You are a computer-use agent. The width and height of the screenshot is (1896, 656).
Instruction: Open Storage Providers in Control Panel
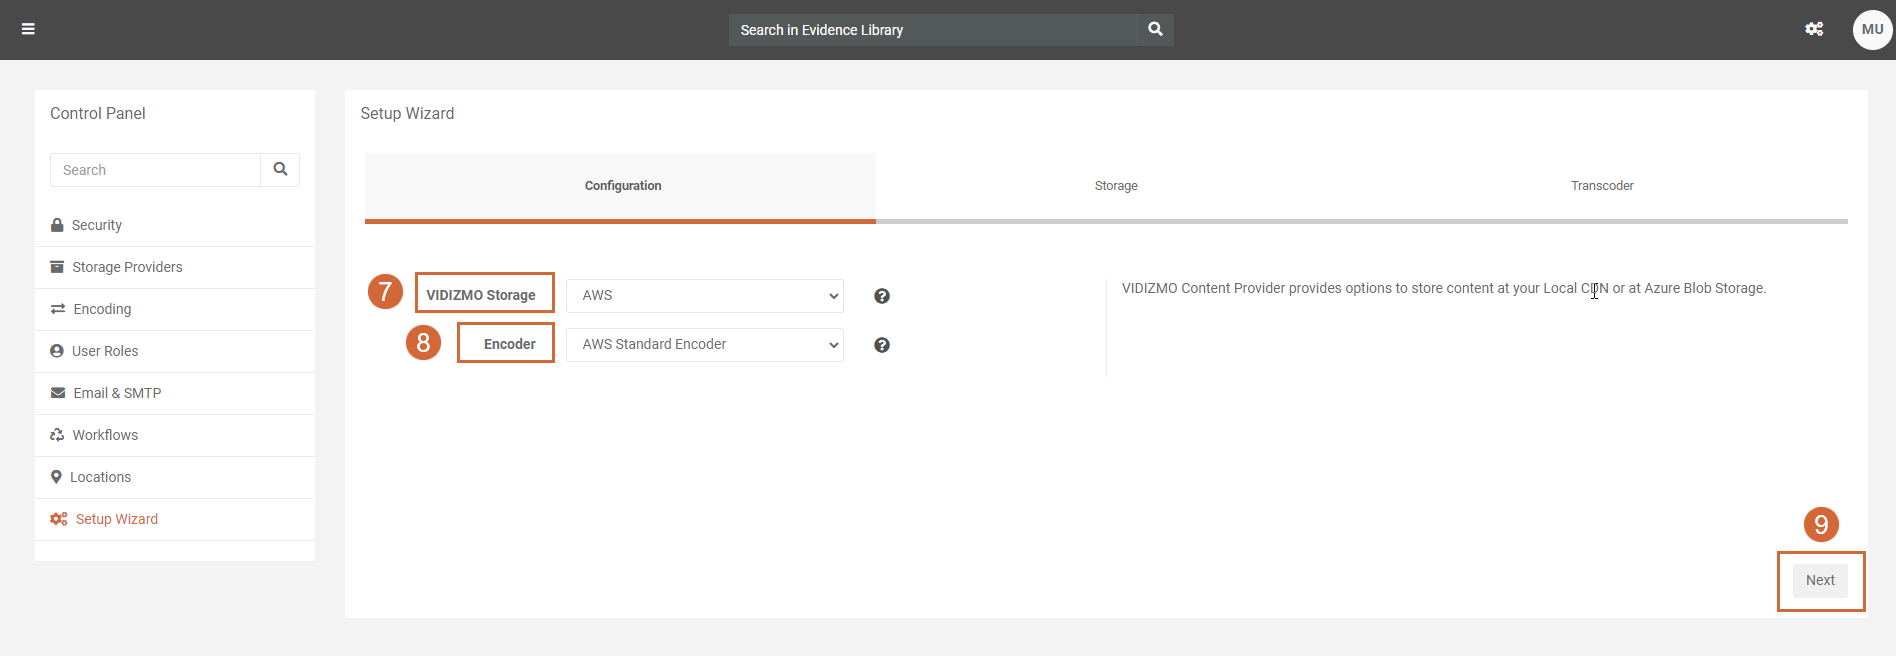pyautogui.click(x=127, y=267)
